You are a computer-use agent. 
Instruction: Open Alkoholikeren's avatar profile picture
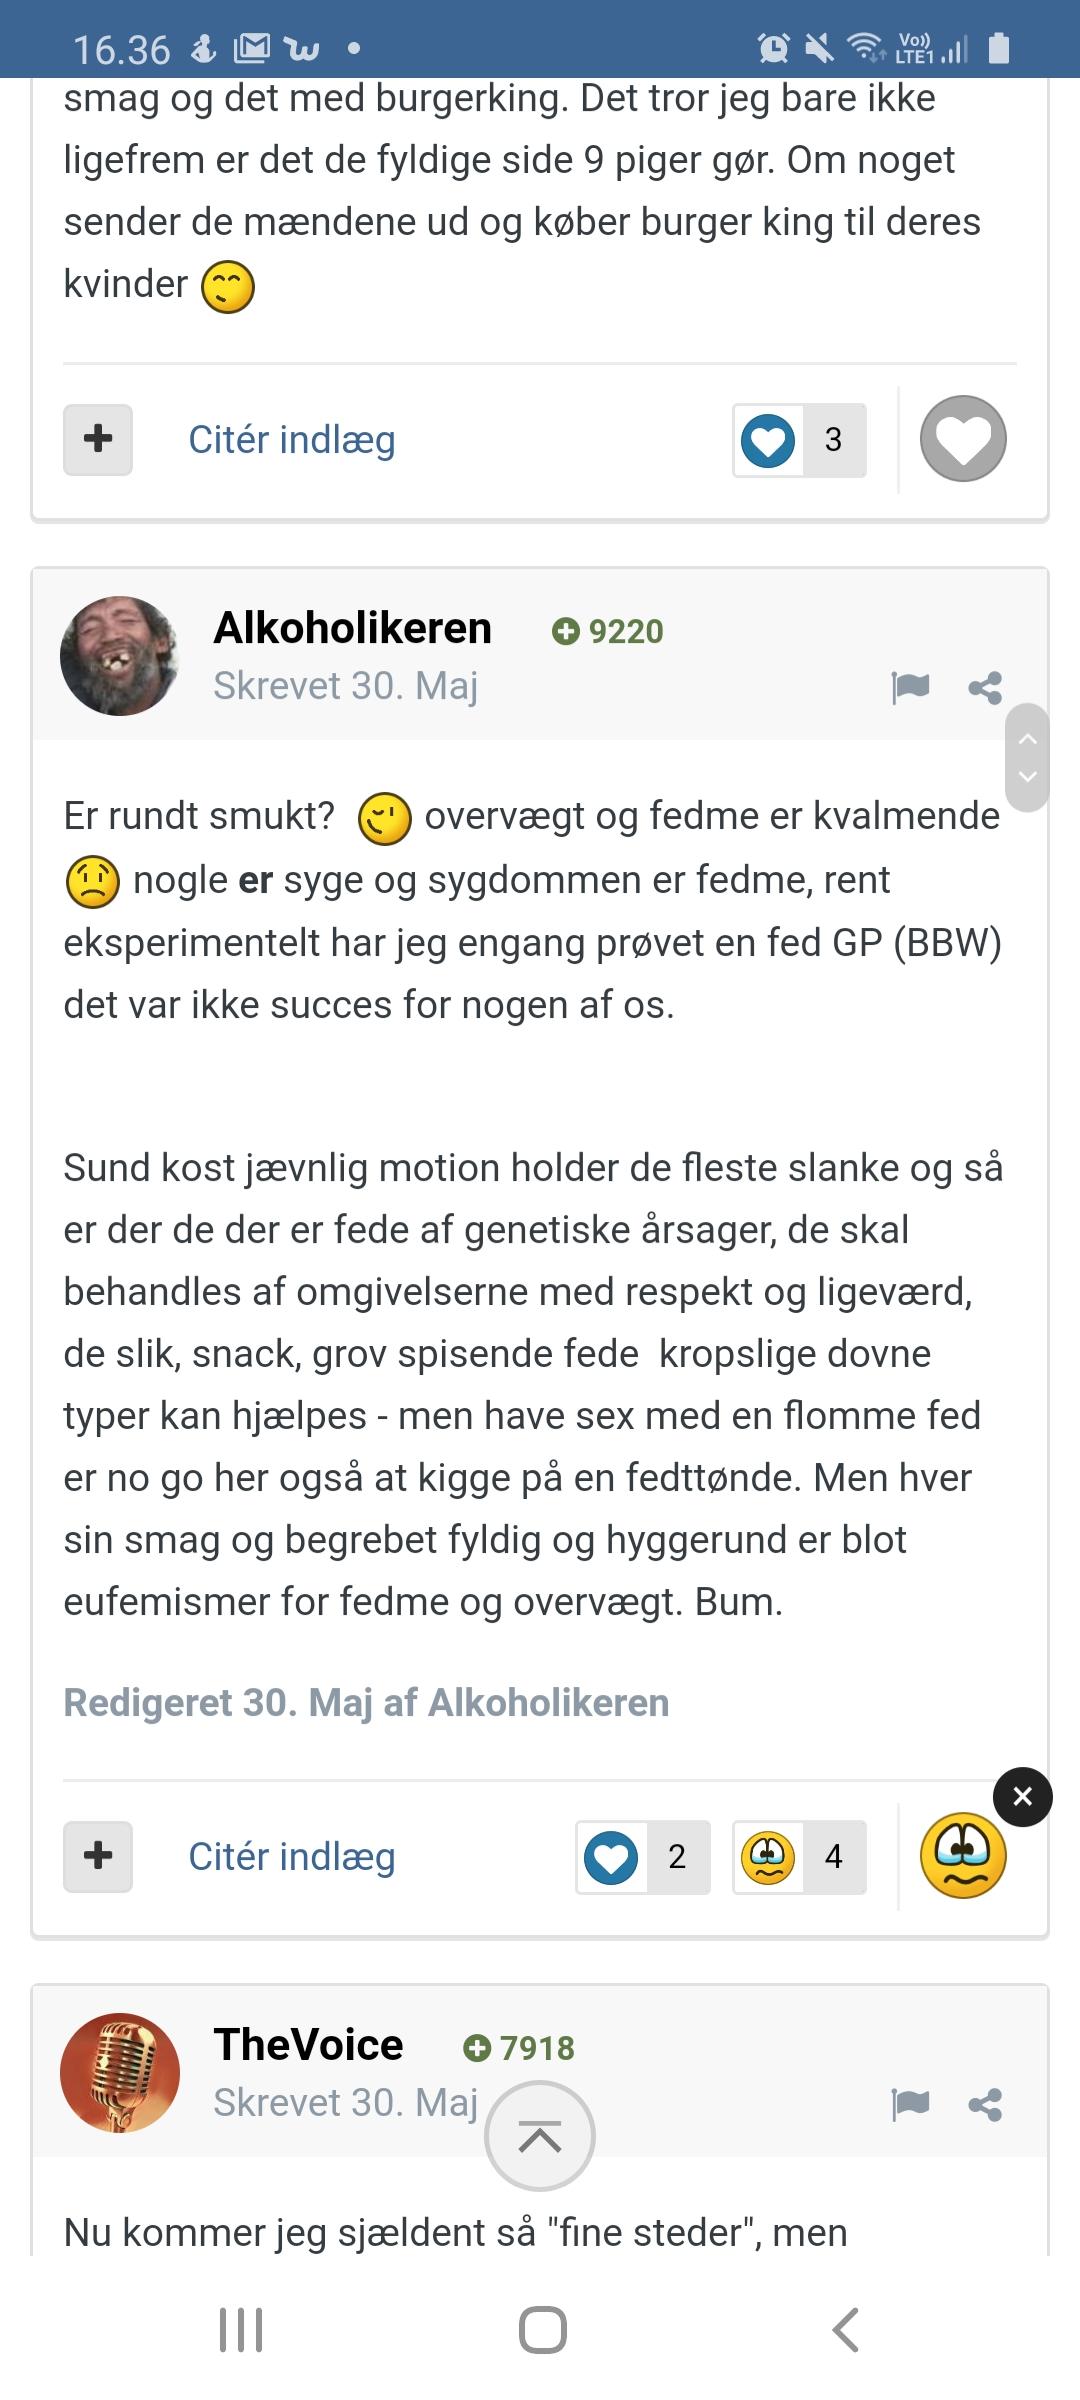click(120, 656)
